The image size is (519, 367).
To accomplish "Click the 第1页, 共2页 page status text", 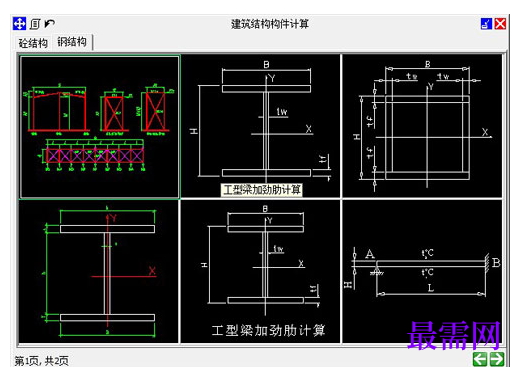I will (41, 361).
